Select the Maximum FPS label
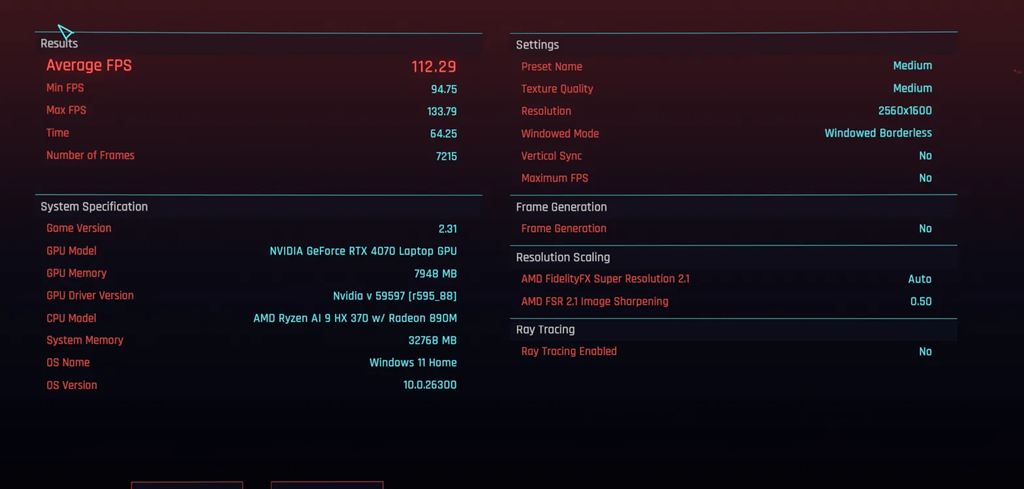Image resolution: width=1024 pixels, height=489 pixels. coord(554,178)
